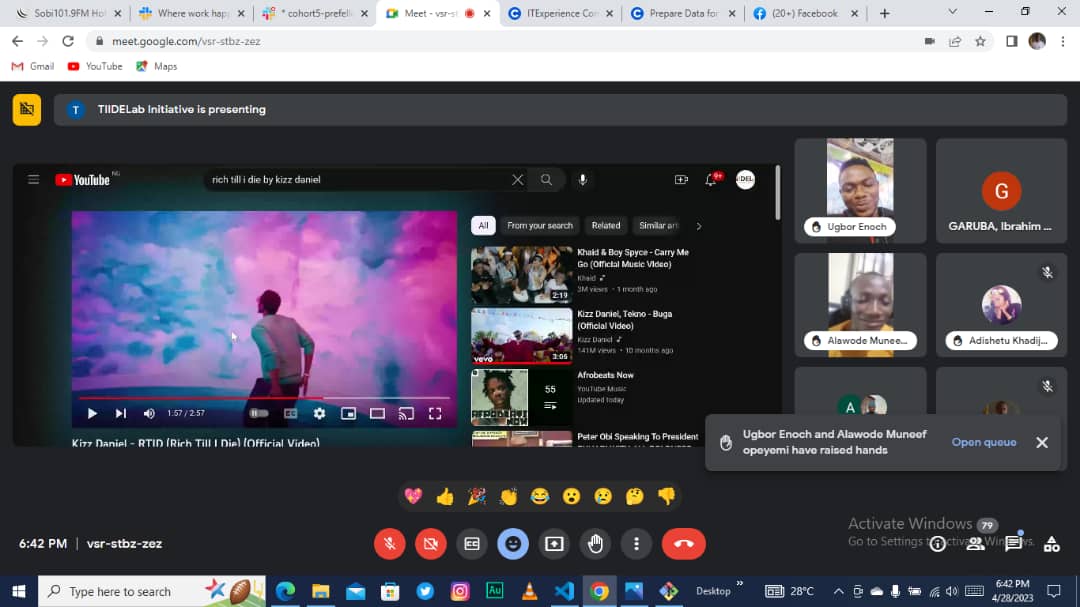This screenshot has width=1080, height=607.
Task: Switch to cohort5-prefell browser tab
Action: (x=315, y=13)
